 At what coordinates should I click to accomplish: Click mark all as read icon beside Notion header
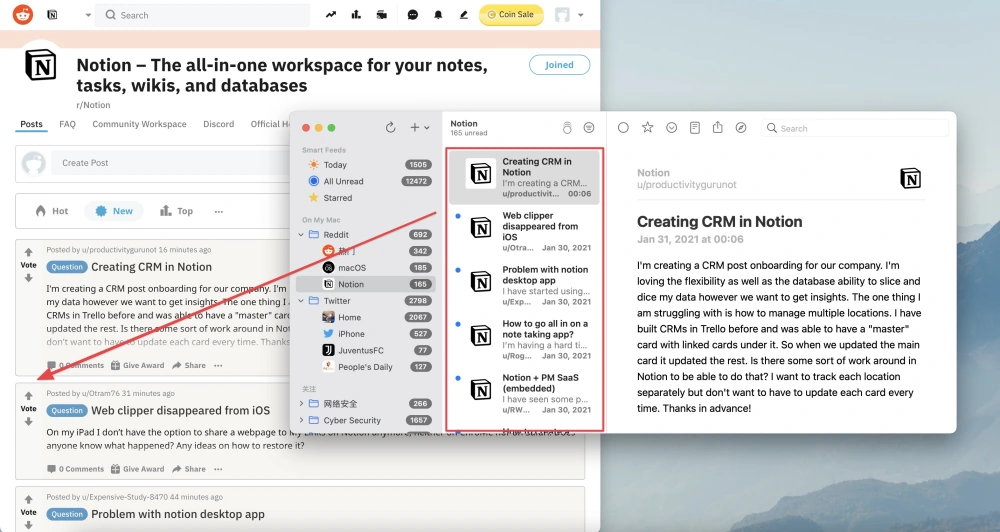point(567,128)
